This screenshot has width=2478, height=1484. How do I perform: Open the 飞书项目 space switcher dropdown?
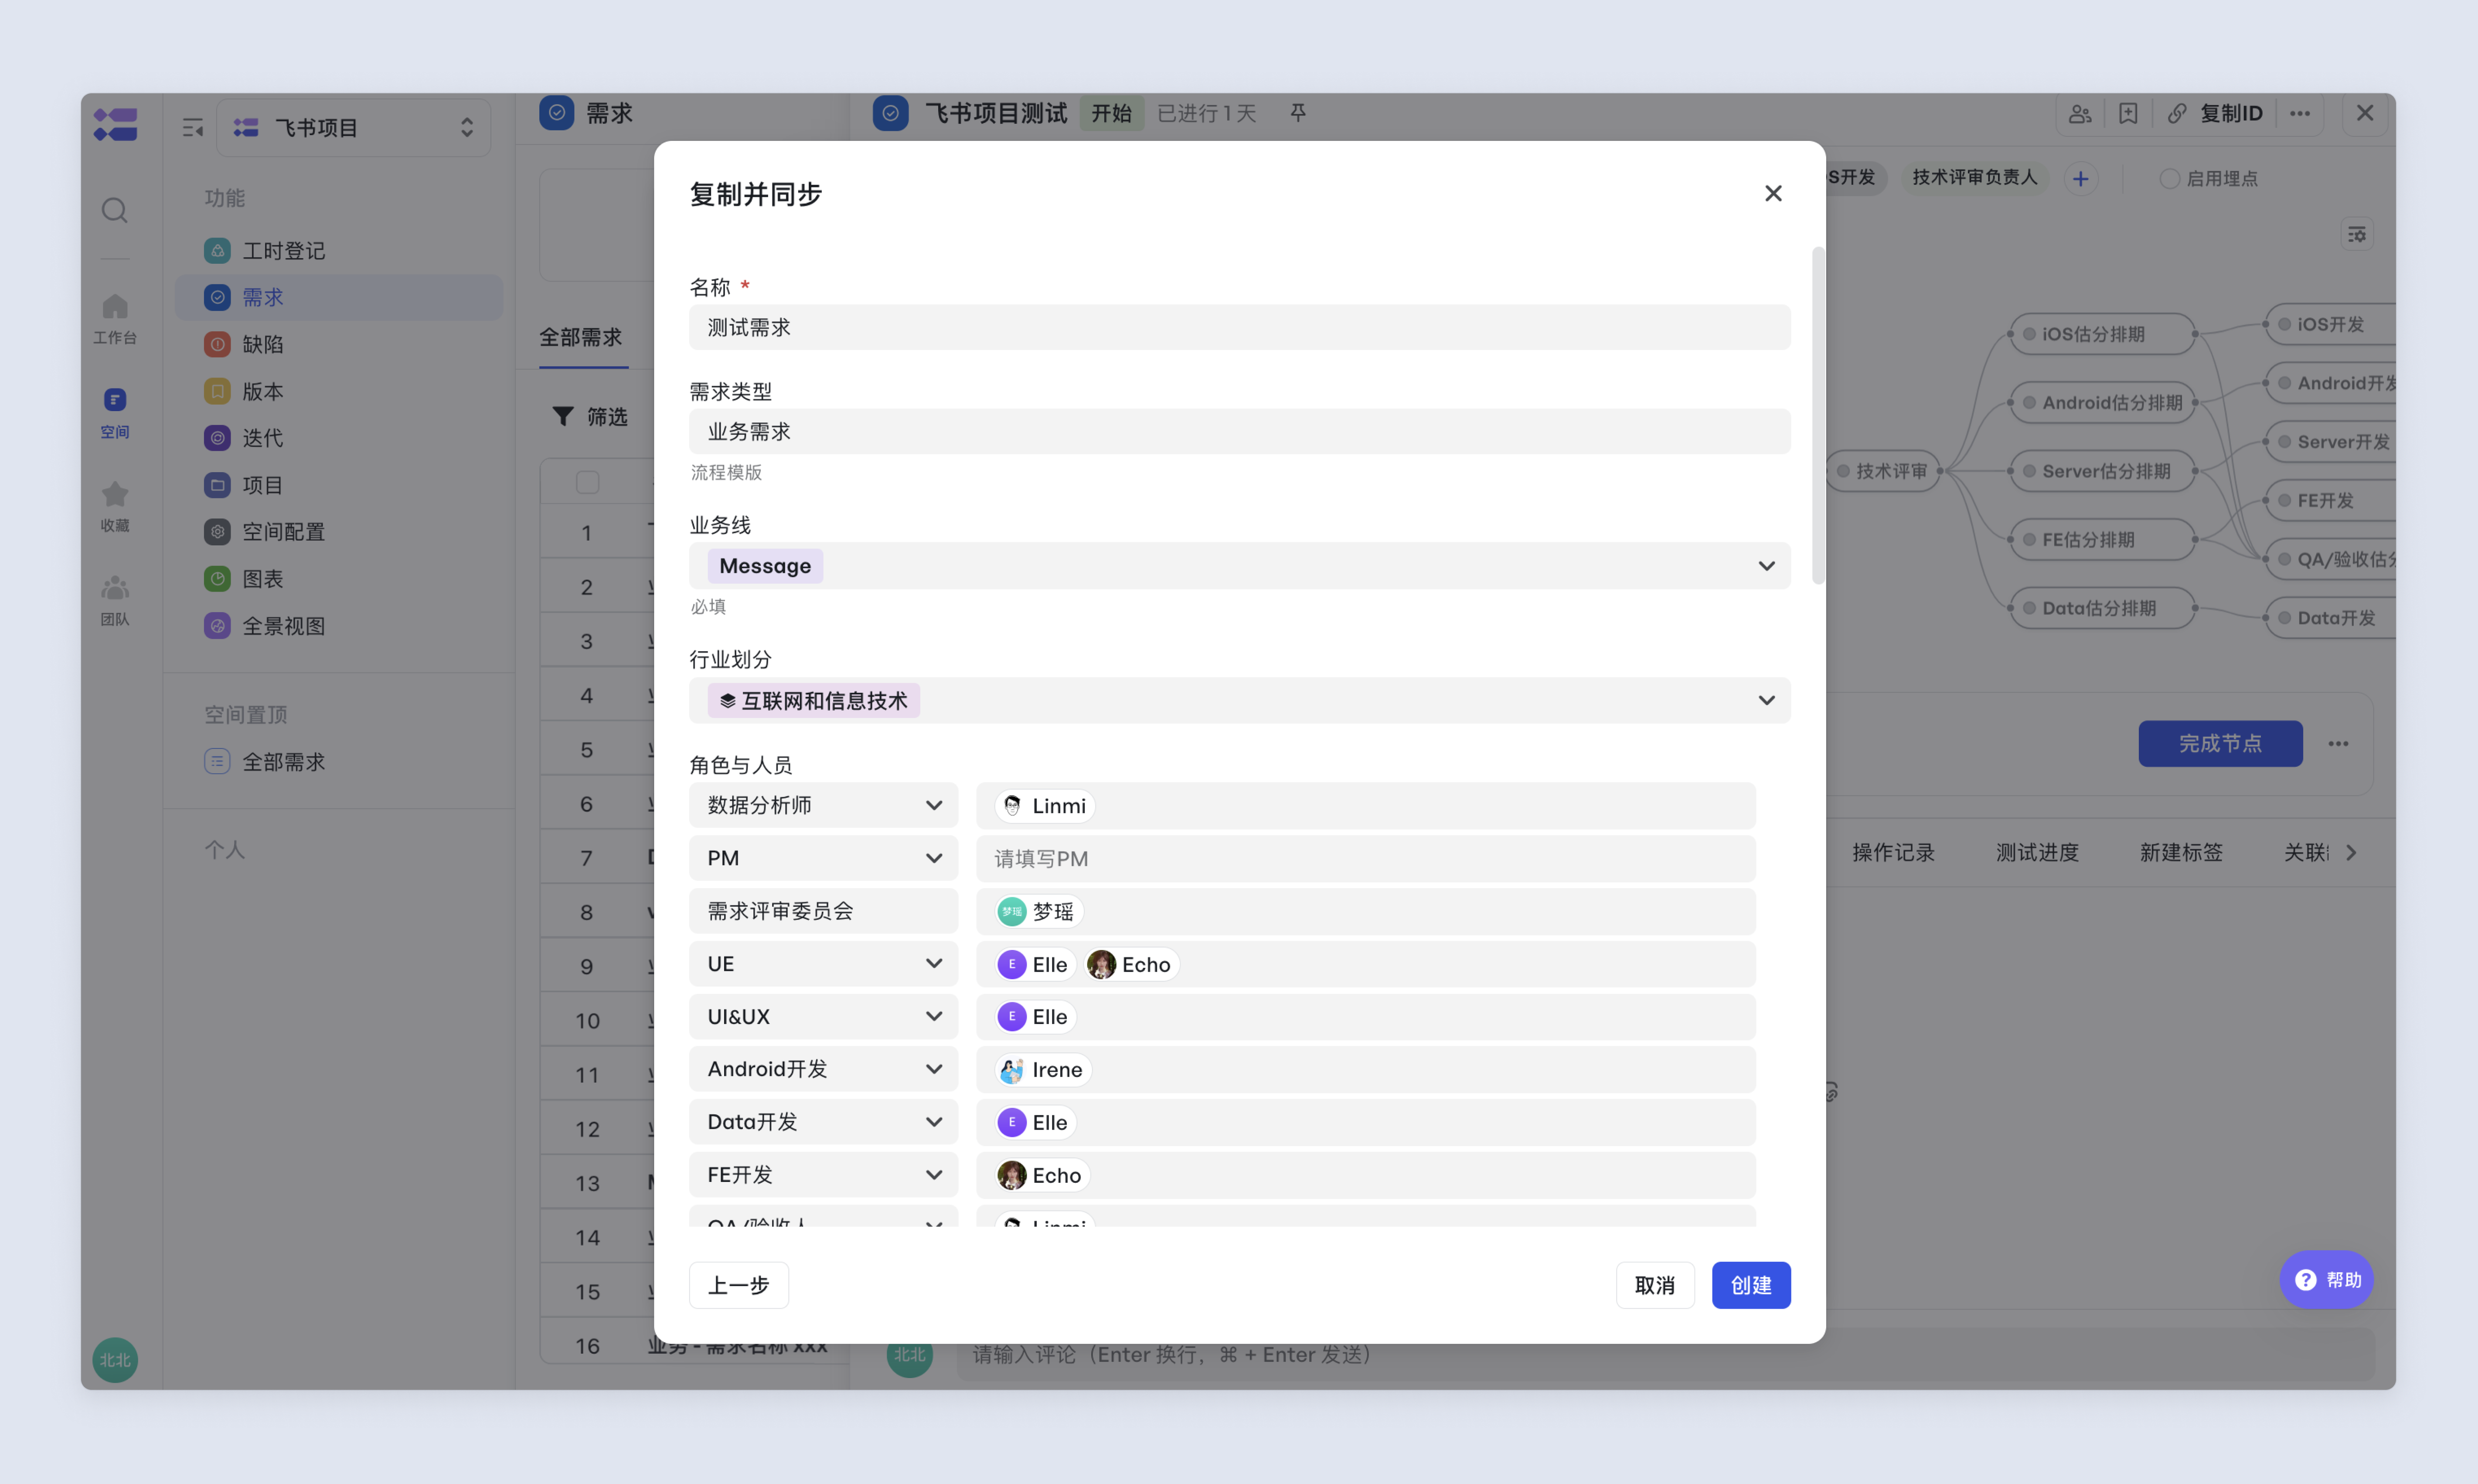pos(354,128)
